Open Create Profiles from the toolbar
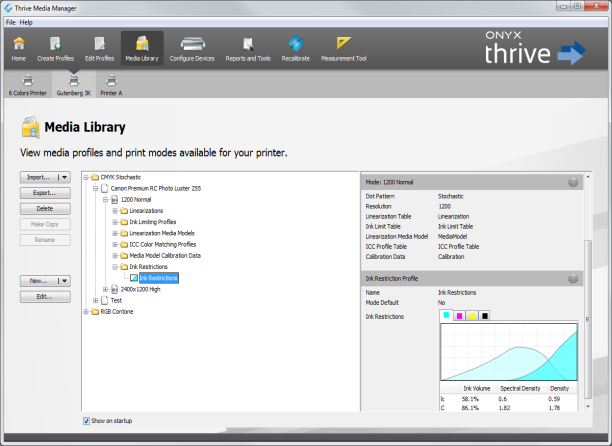 point(55,49)
